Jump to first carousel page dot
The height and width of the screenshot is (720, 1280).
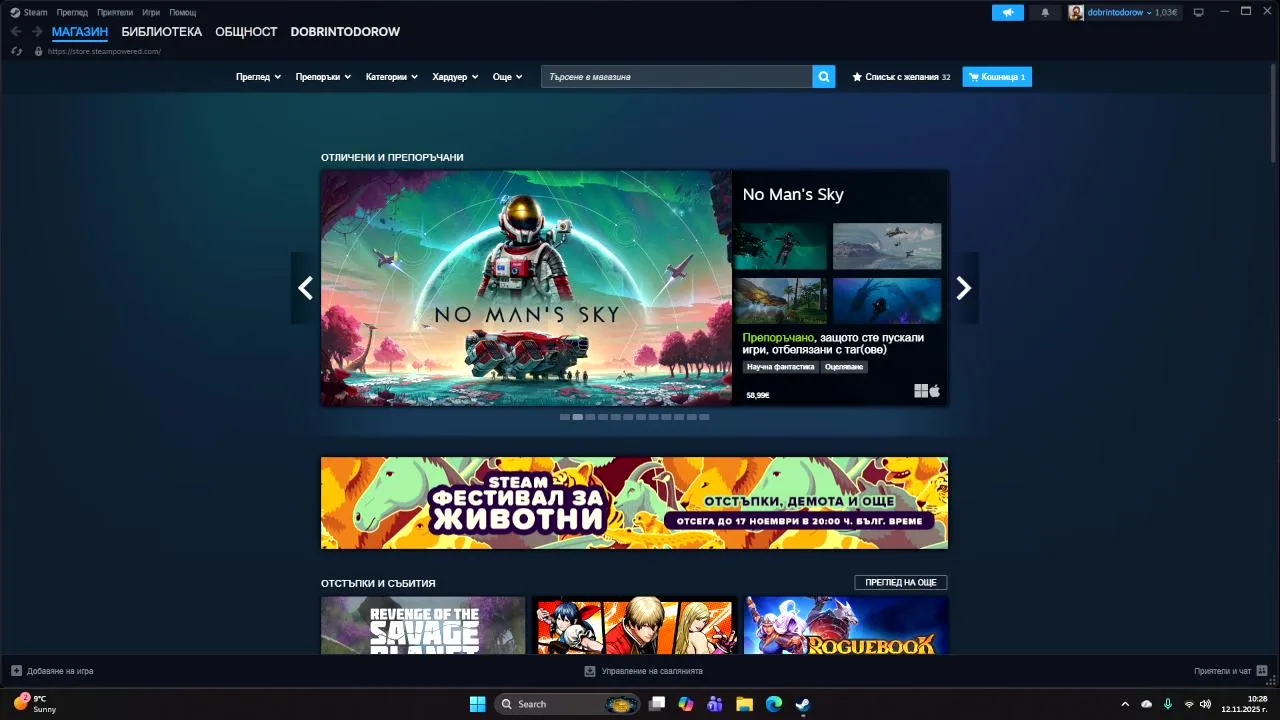pyautogui.click(x=565, y=417)
